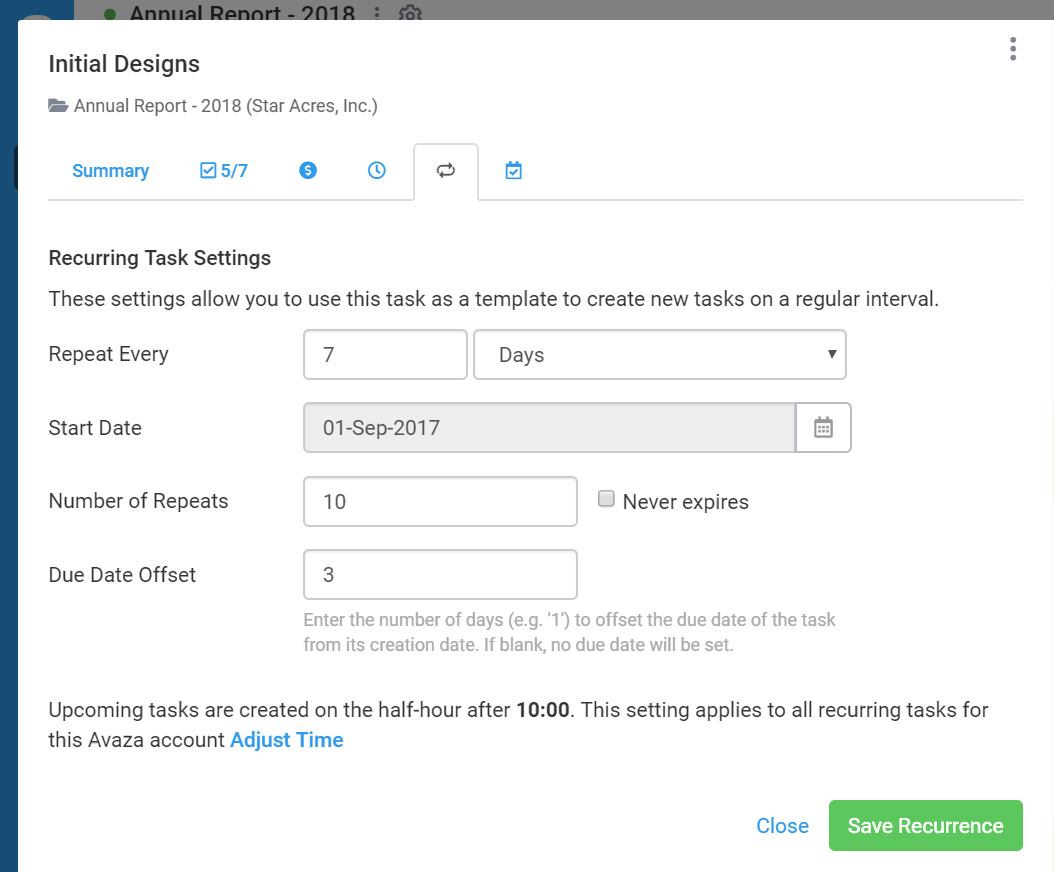Open project settings gear behind the dialog
This screenshot has width=1054, height=872.
[x=408, y=14]
